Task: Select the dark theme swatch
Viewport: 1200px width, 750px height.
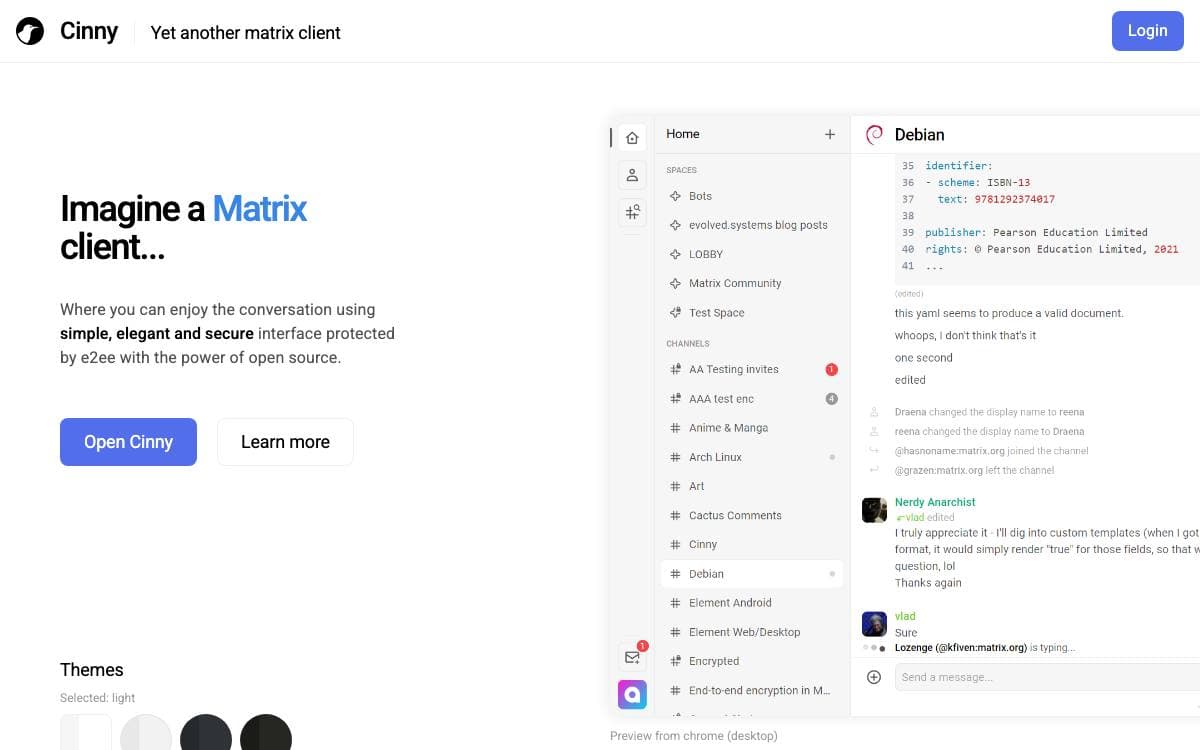Action: (206, 732)
